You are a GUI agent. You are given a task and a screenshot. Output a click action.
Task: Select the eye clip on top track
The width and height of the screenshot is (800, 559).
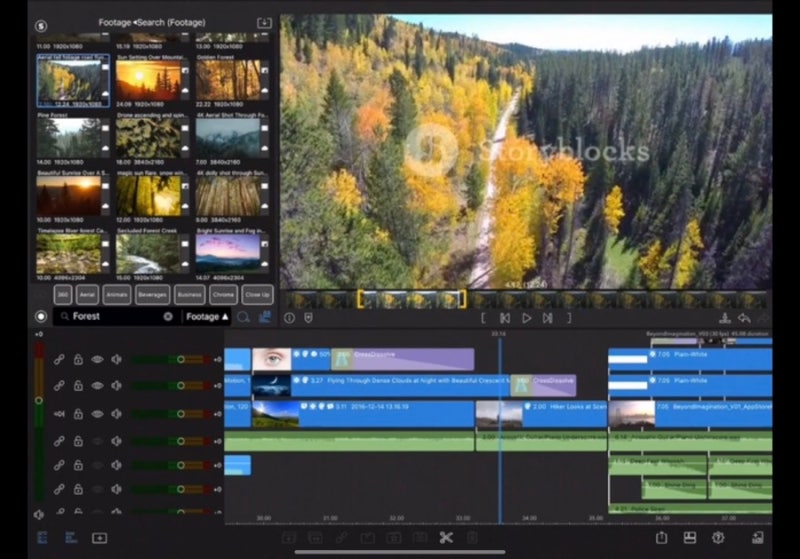291,359
